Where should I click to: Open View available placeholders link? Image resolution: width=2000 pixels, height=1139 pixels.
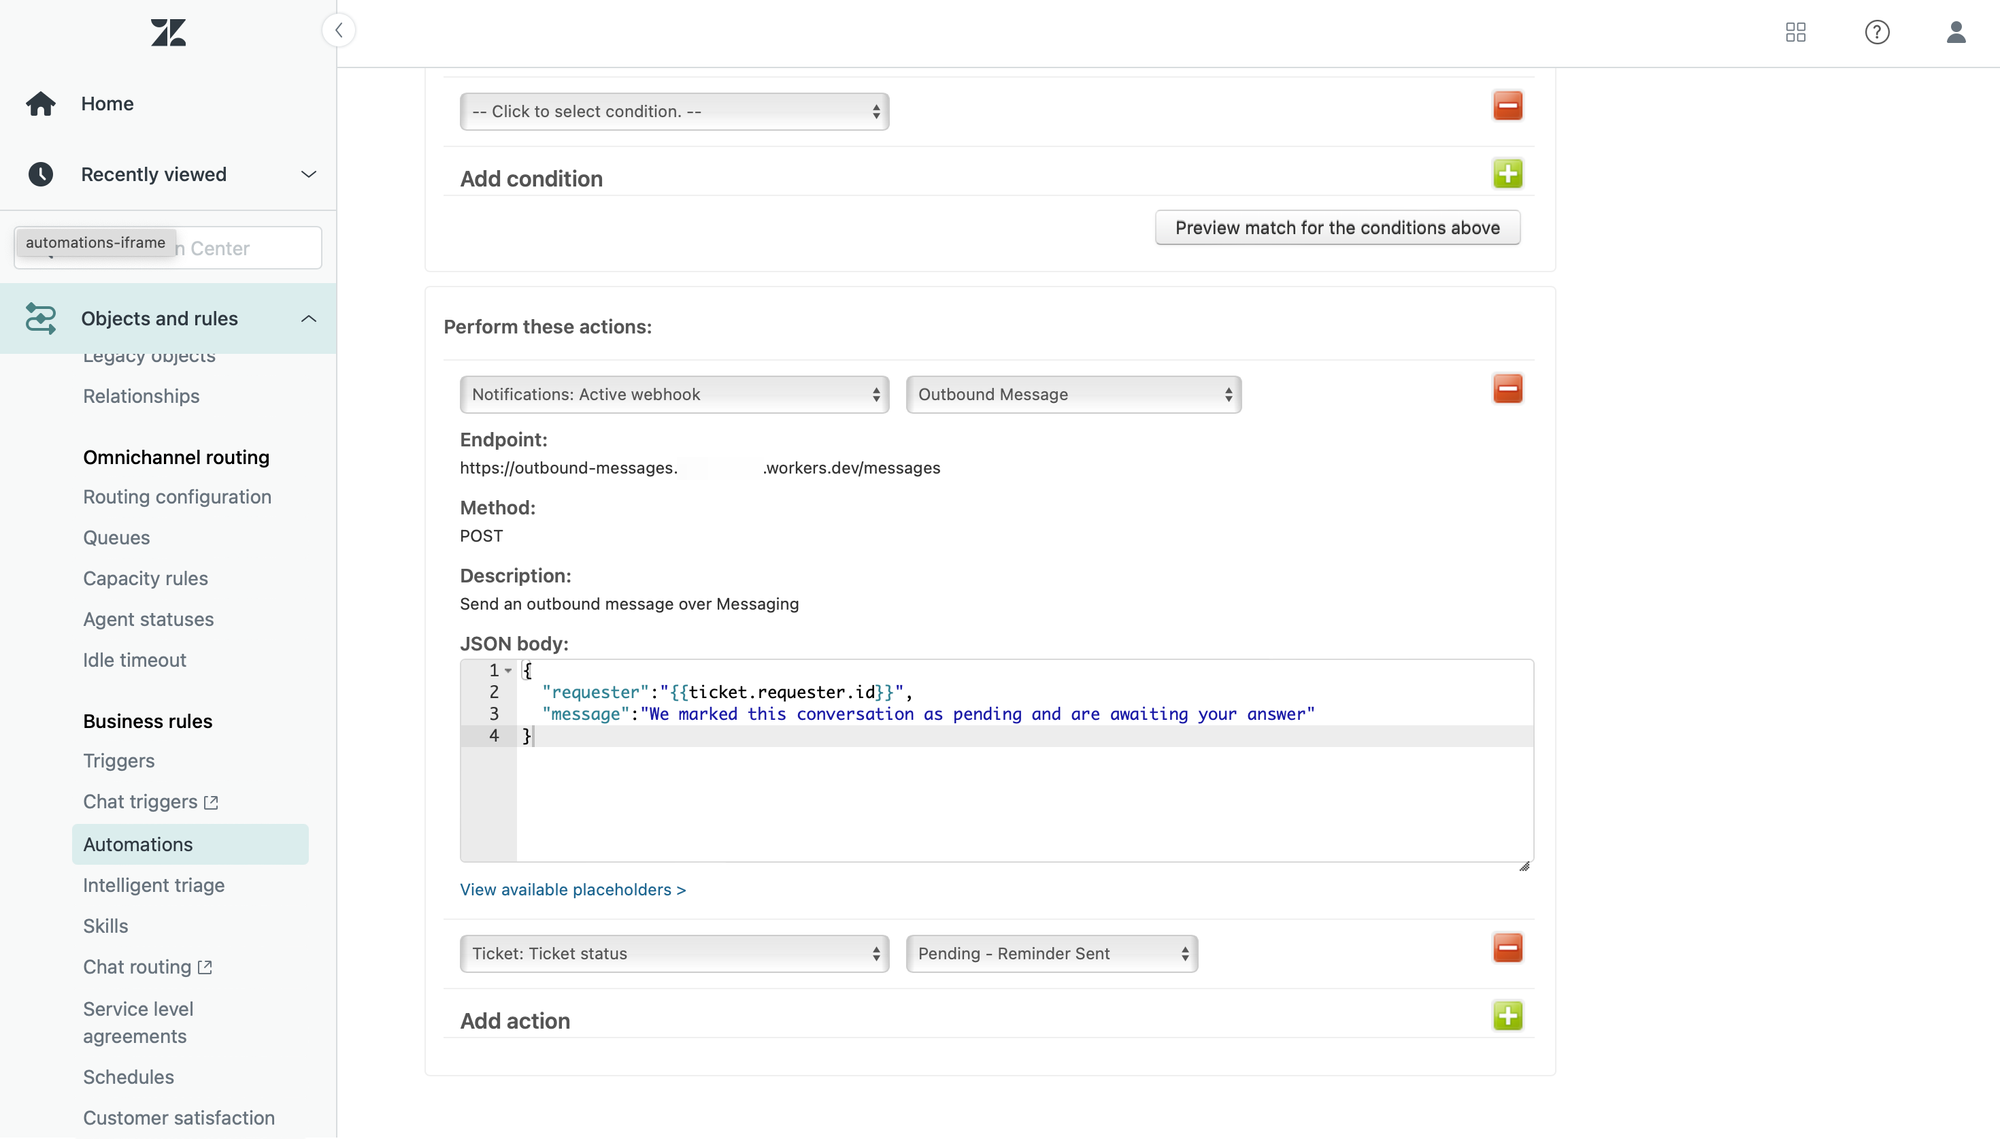pos(572,890)
